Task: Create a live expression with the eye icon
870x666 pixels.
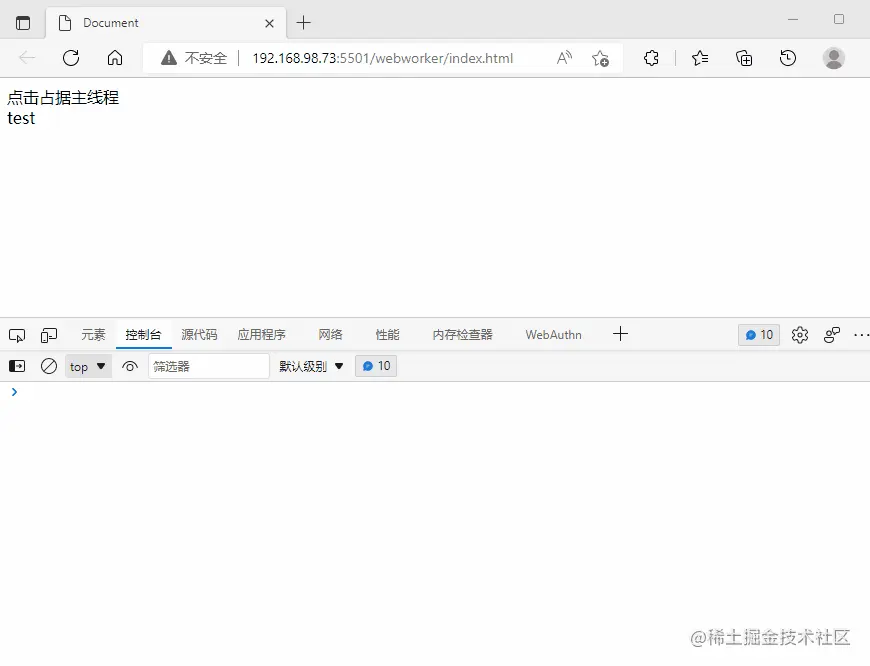Action: tap(129, 366)
